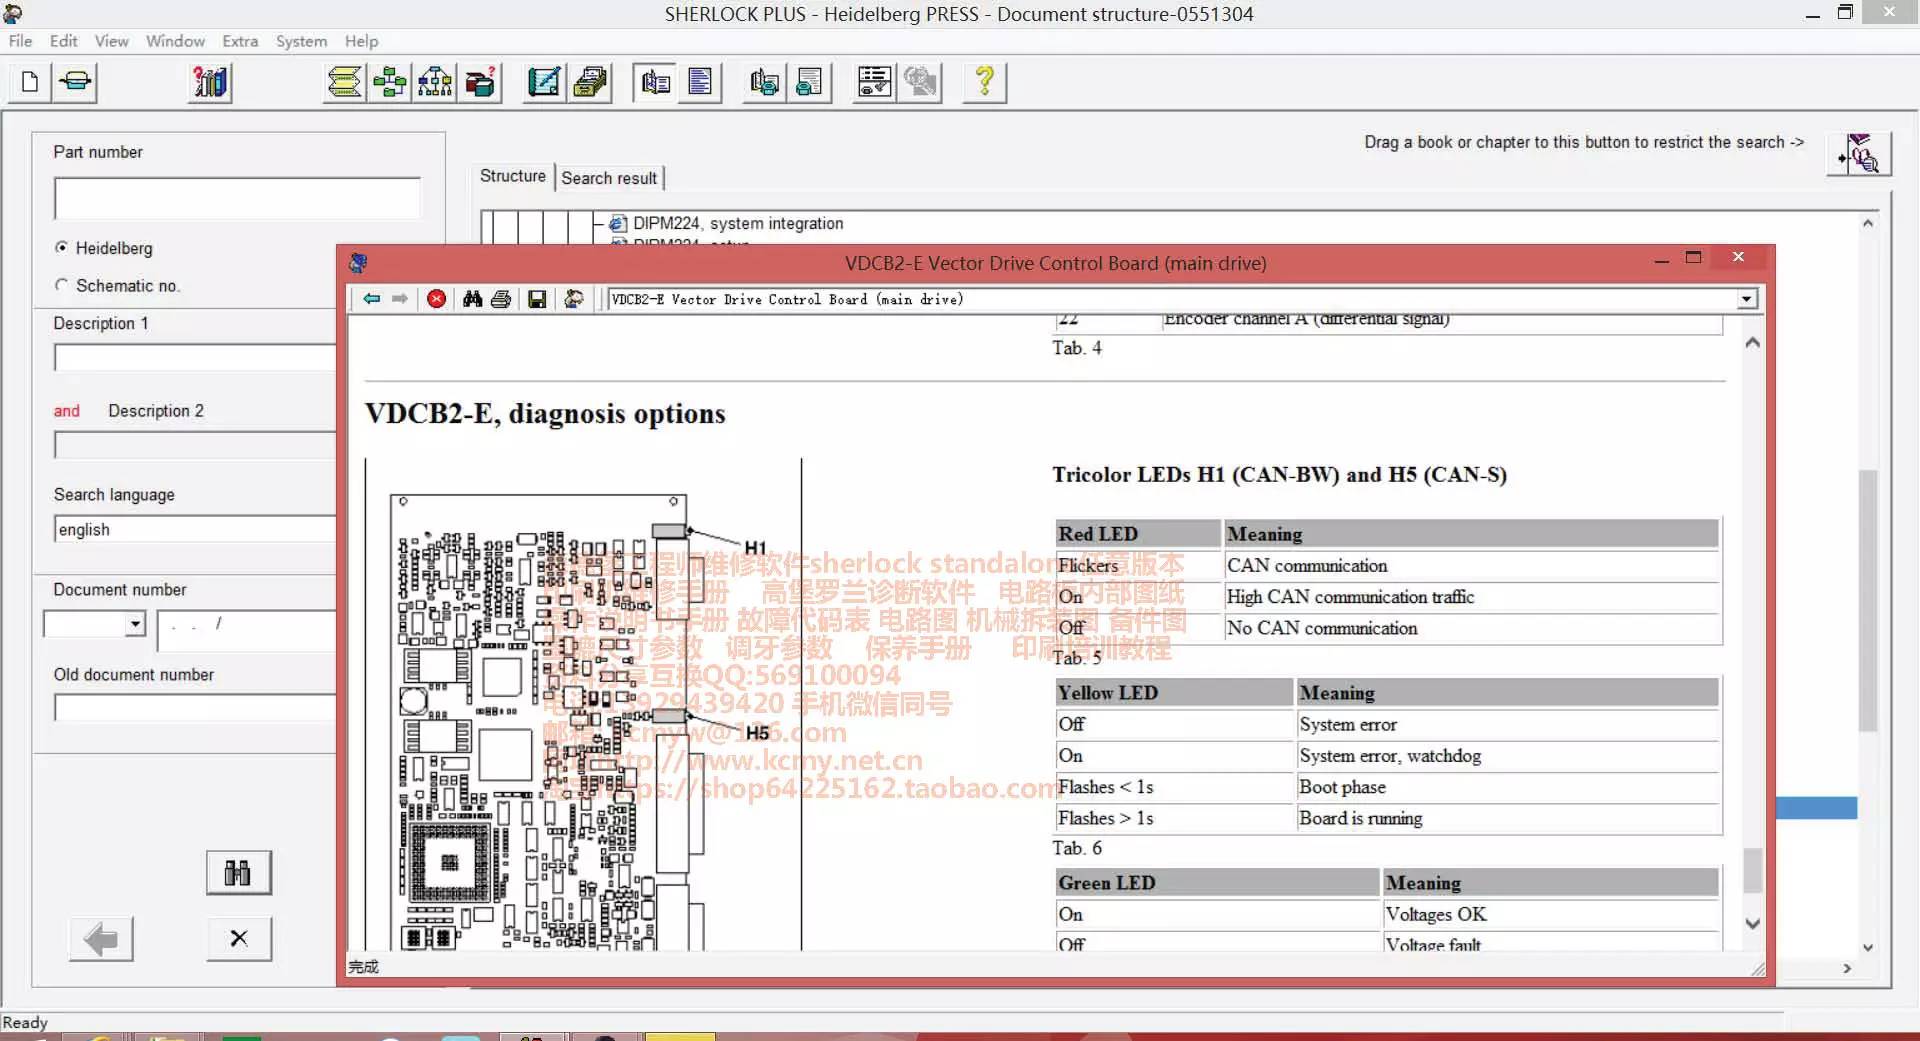Open the Edit menu
This screenshot has width=1920, height=1041.
point(63,41)
